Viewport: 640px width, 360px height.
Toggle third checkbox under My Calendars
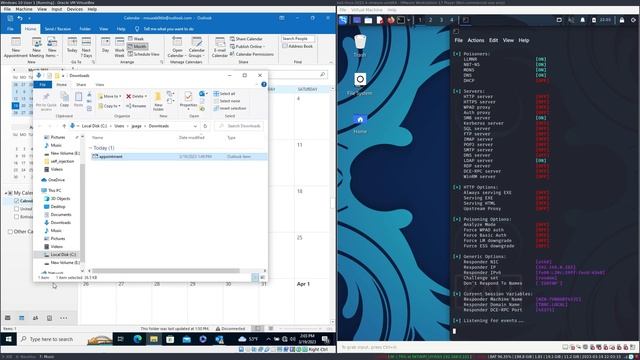click(17, 217)
